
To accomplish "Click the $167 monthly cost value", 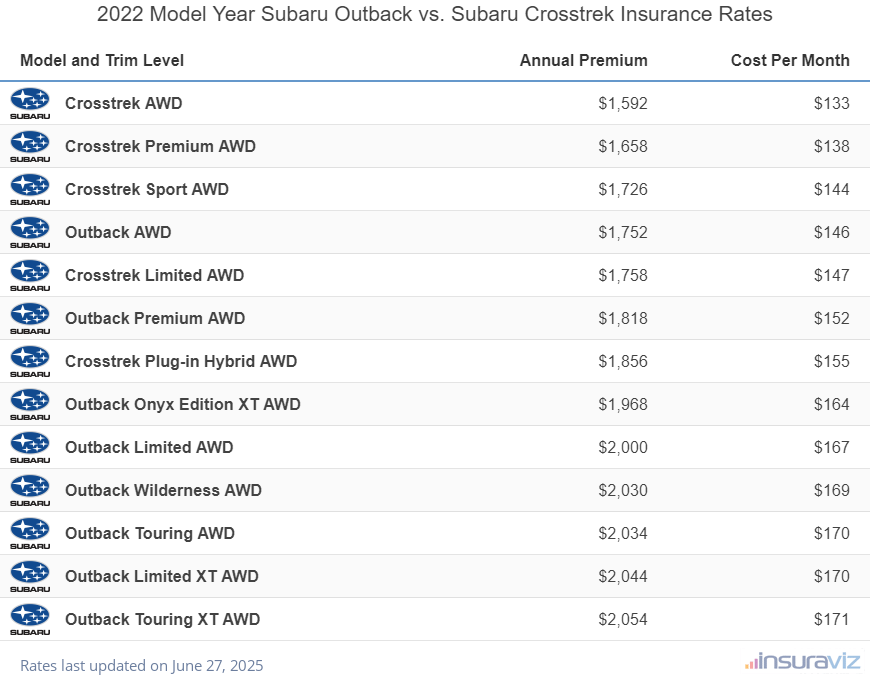I will click(x=832, y=447).
